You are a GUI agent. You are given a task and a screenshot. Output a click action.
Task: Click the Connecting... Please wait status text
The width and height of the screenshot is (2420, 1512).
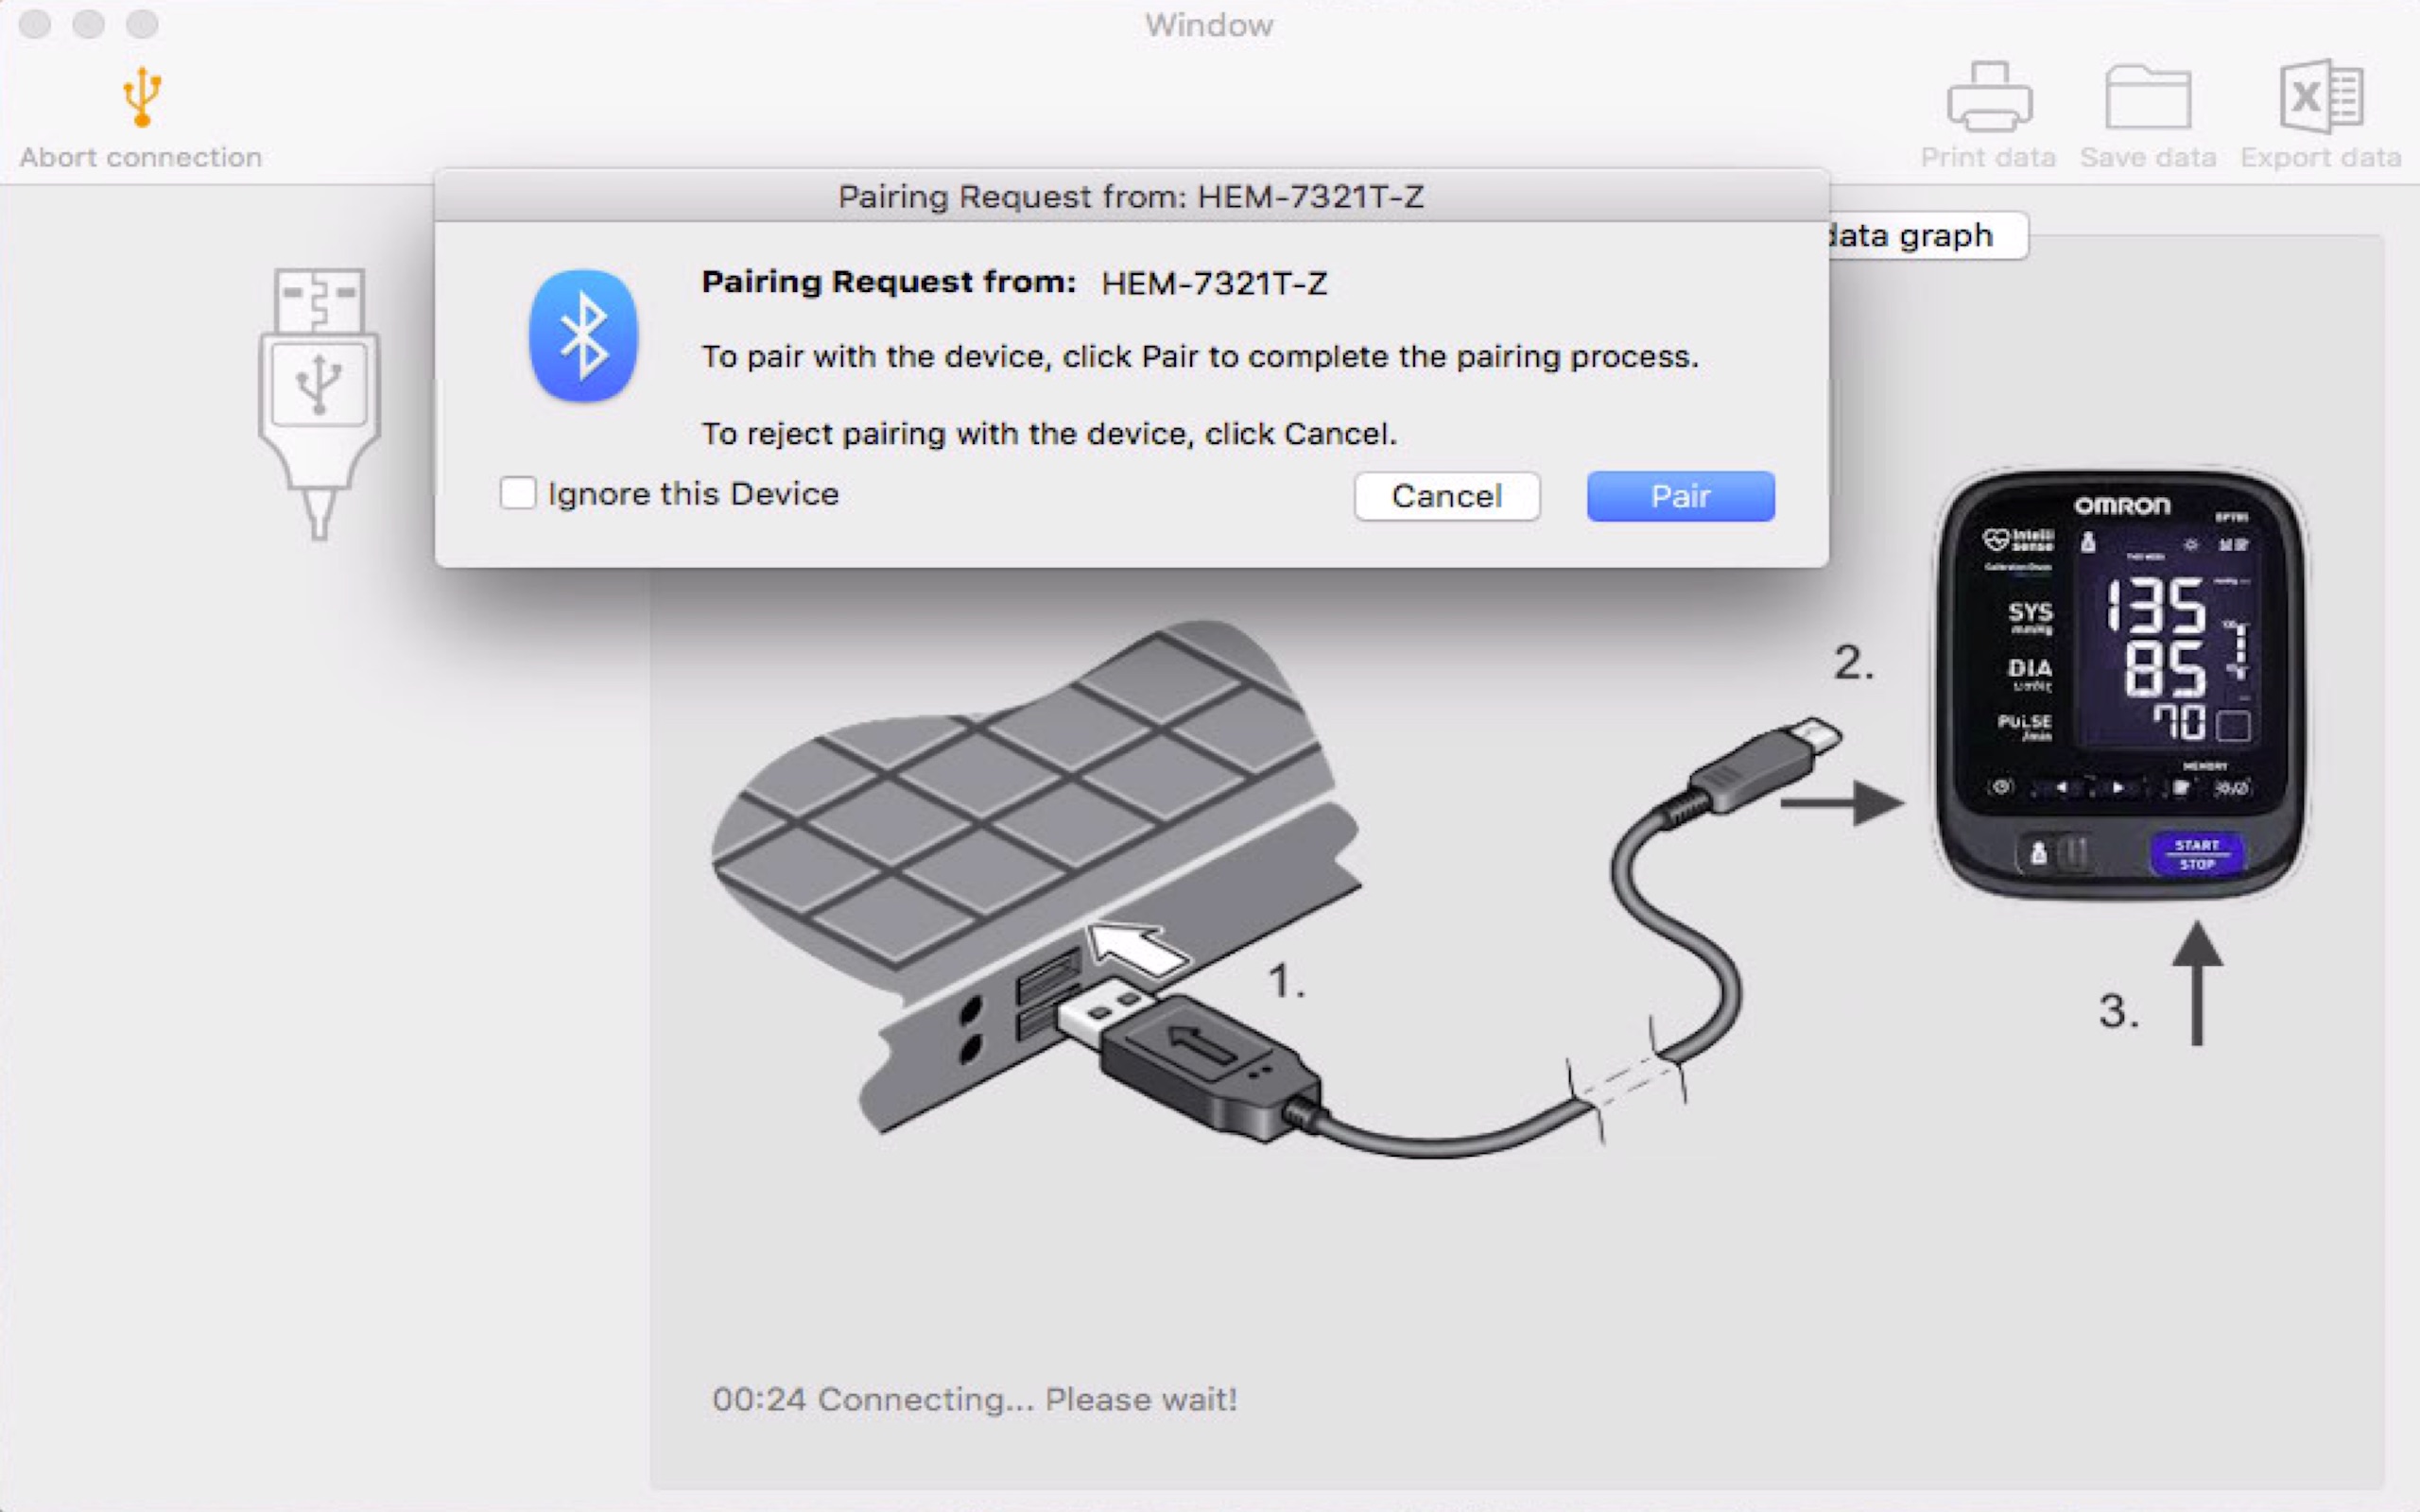(x=974, y=1399)
